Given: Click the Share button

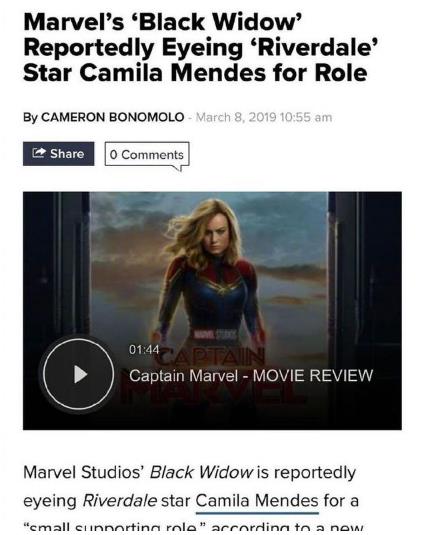Looking at the screenshot, I should click(x=58, y=154).
